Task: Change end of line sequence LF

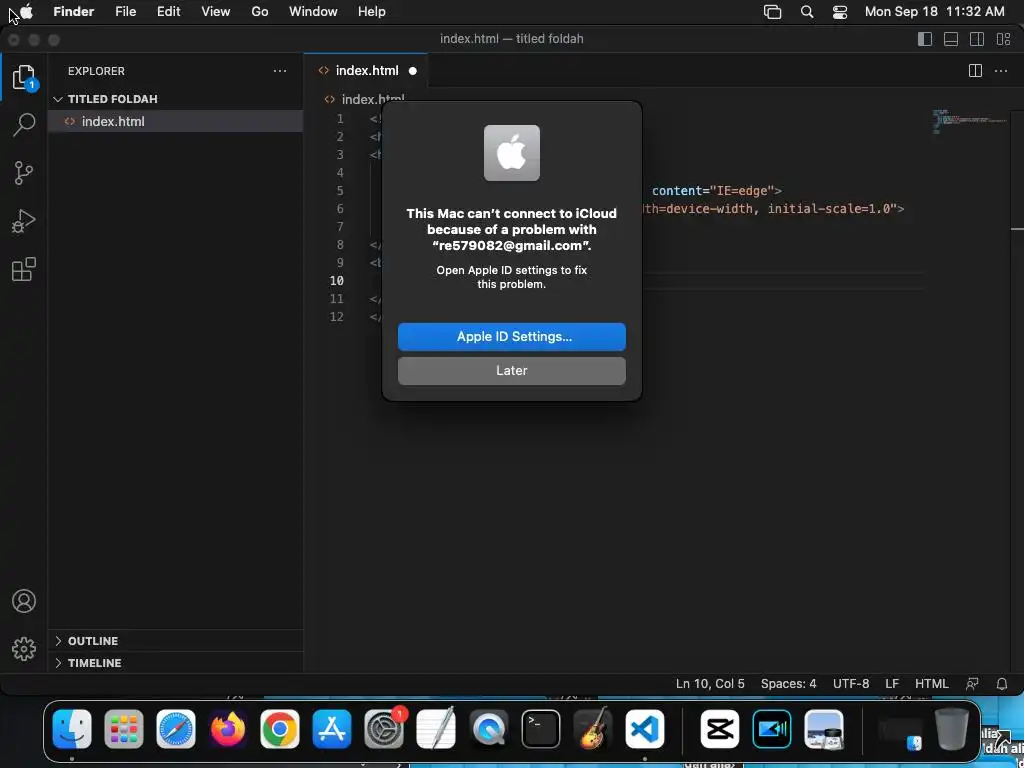Action: coord(892,684)
